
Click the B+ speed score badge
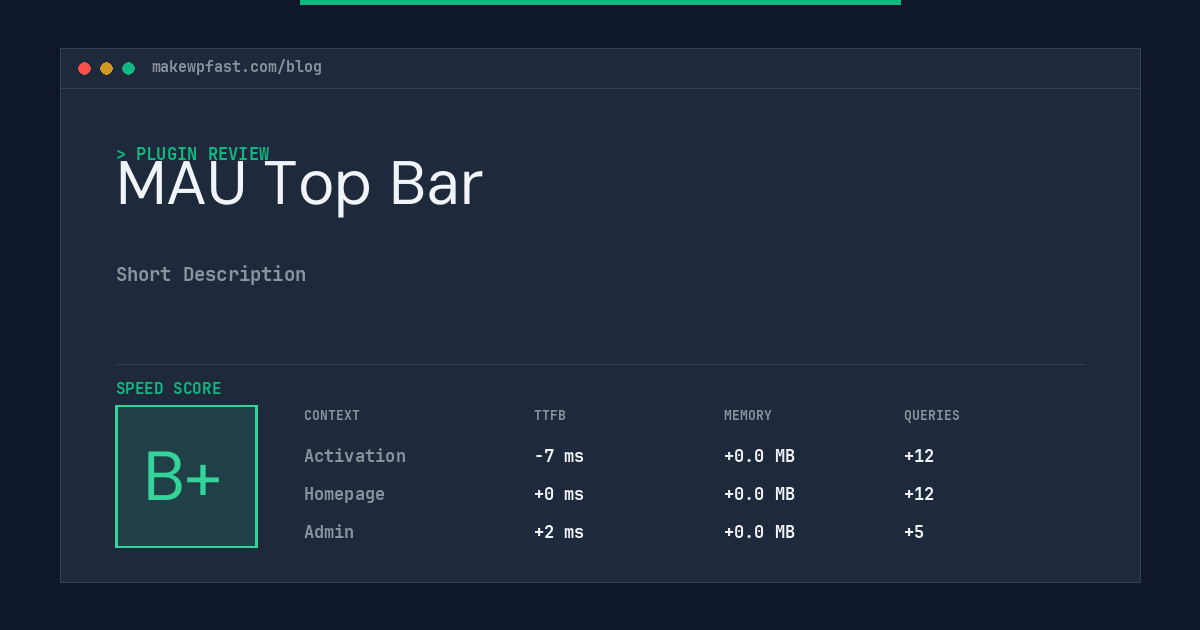point(186,476)
